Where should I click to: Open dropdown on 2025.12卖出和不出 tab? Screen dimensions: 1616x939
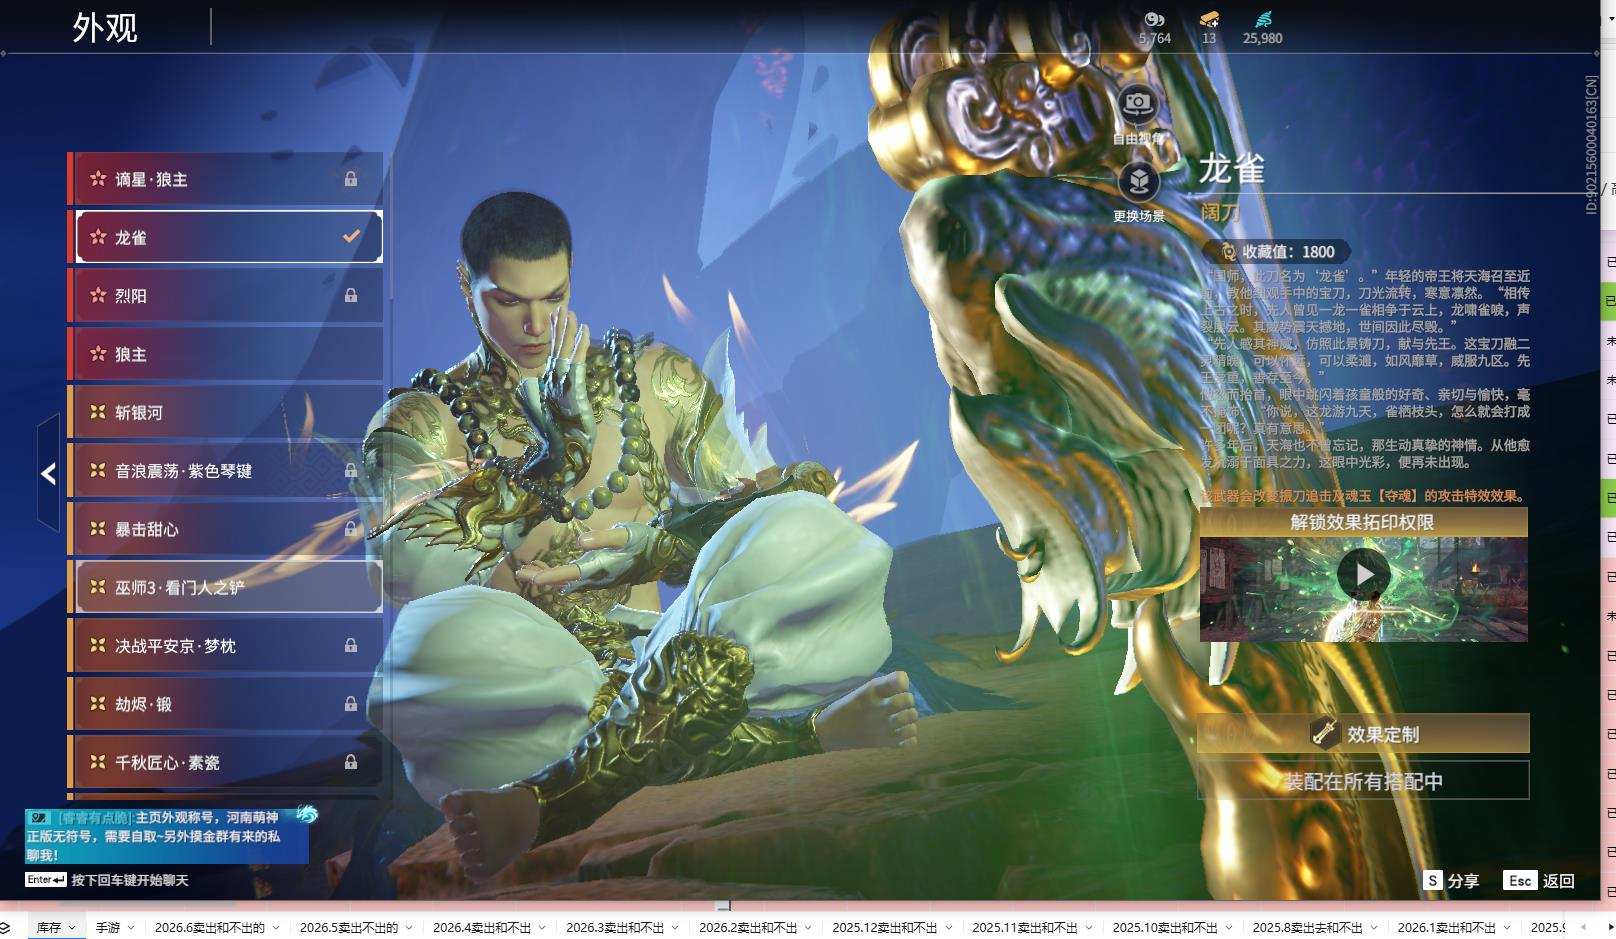click(948, 928)
